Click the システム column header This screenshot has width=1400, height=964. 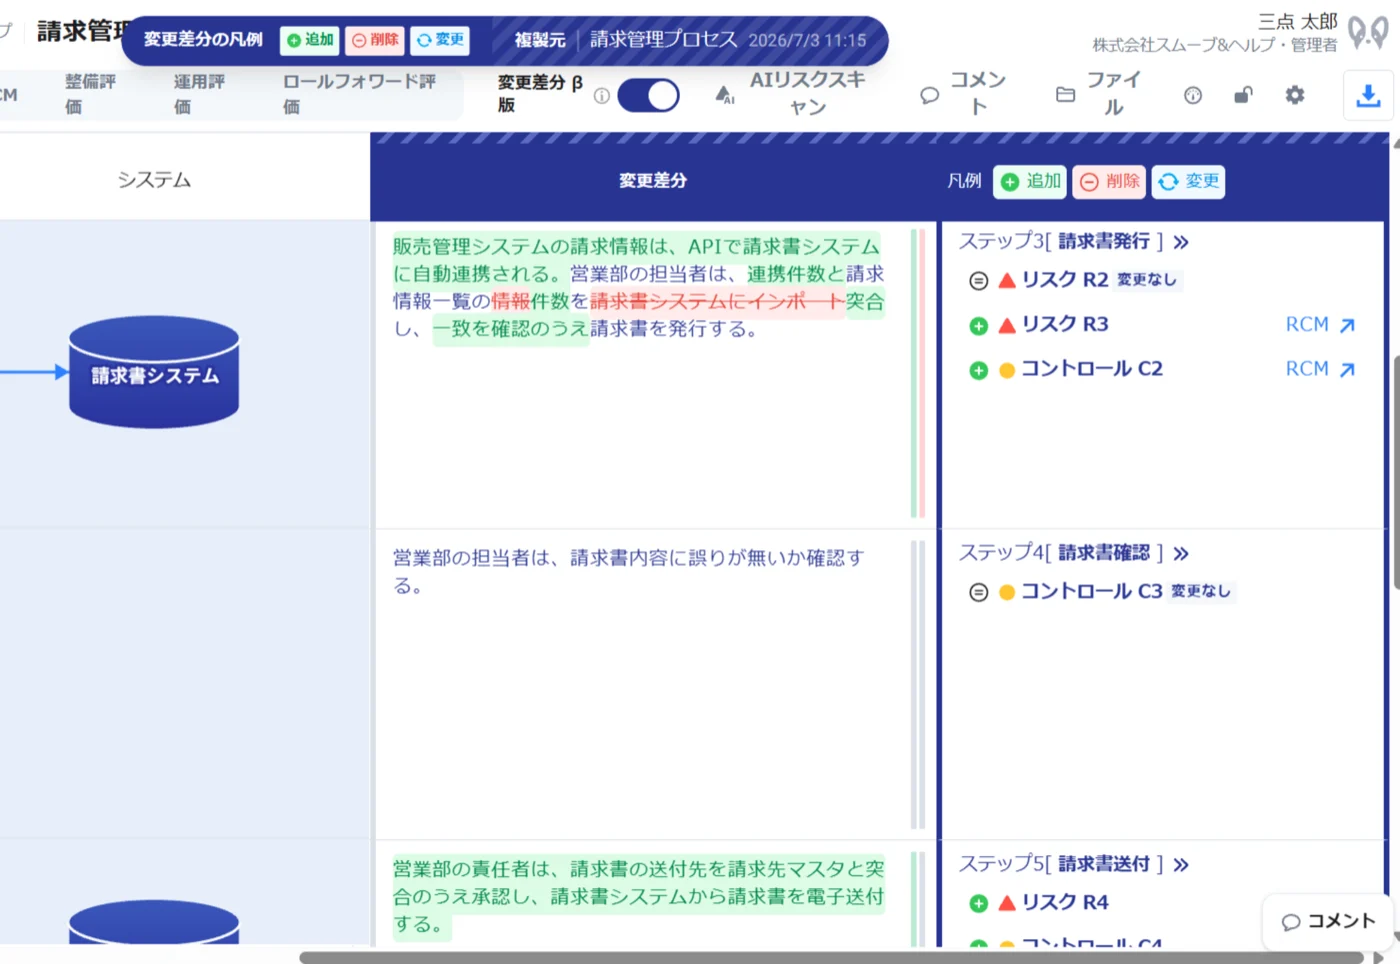click(154, 180)
